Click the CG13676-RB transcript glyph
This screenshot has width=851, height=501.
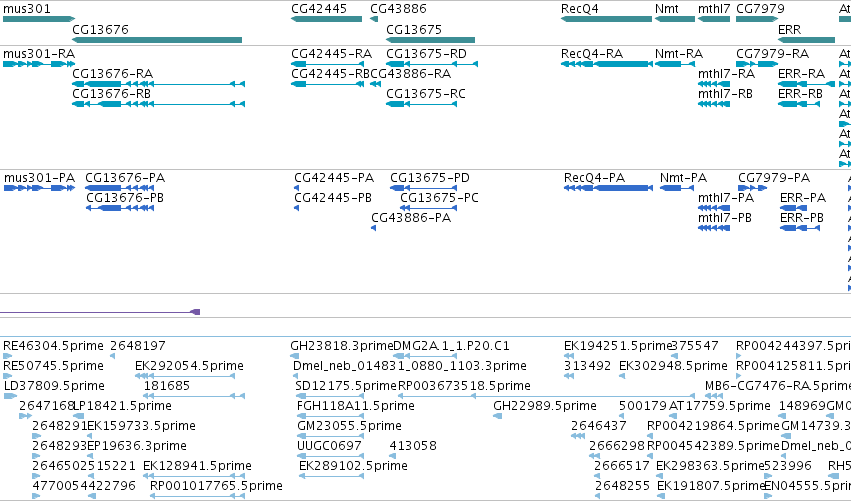click(x=158, y=104)
